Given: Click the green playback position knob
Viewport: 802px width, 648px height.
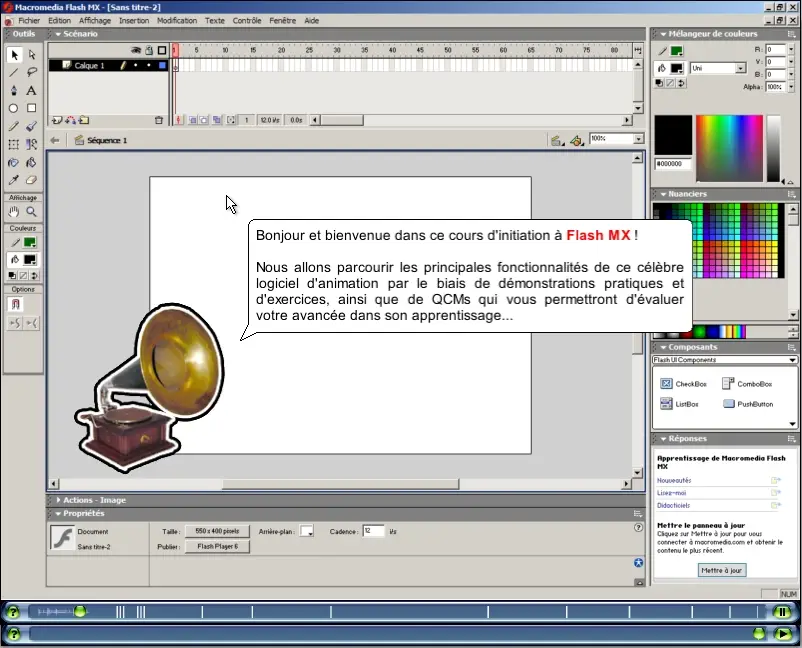Looking at the screenshot, I should click(x=80, y=611).
